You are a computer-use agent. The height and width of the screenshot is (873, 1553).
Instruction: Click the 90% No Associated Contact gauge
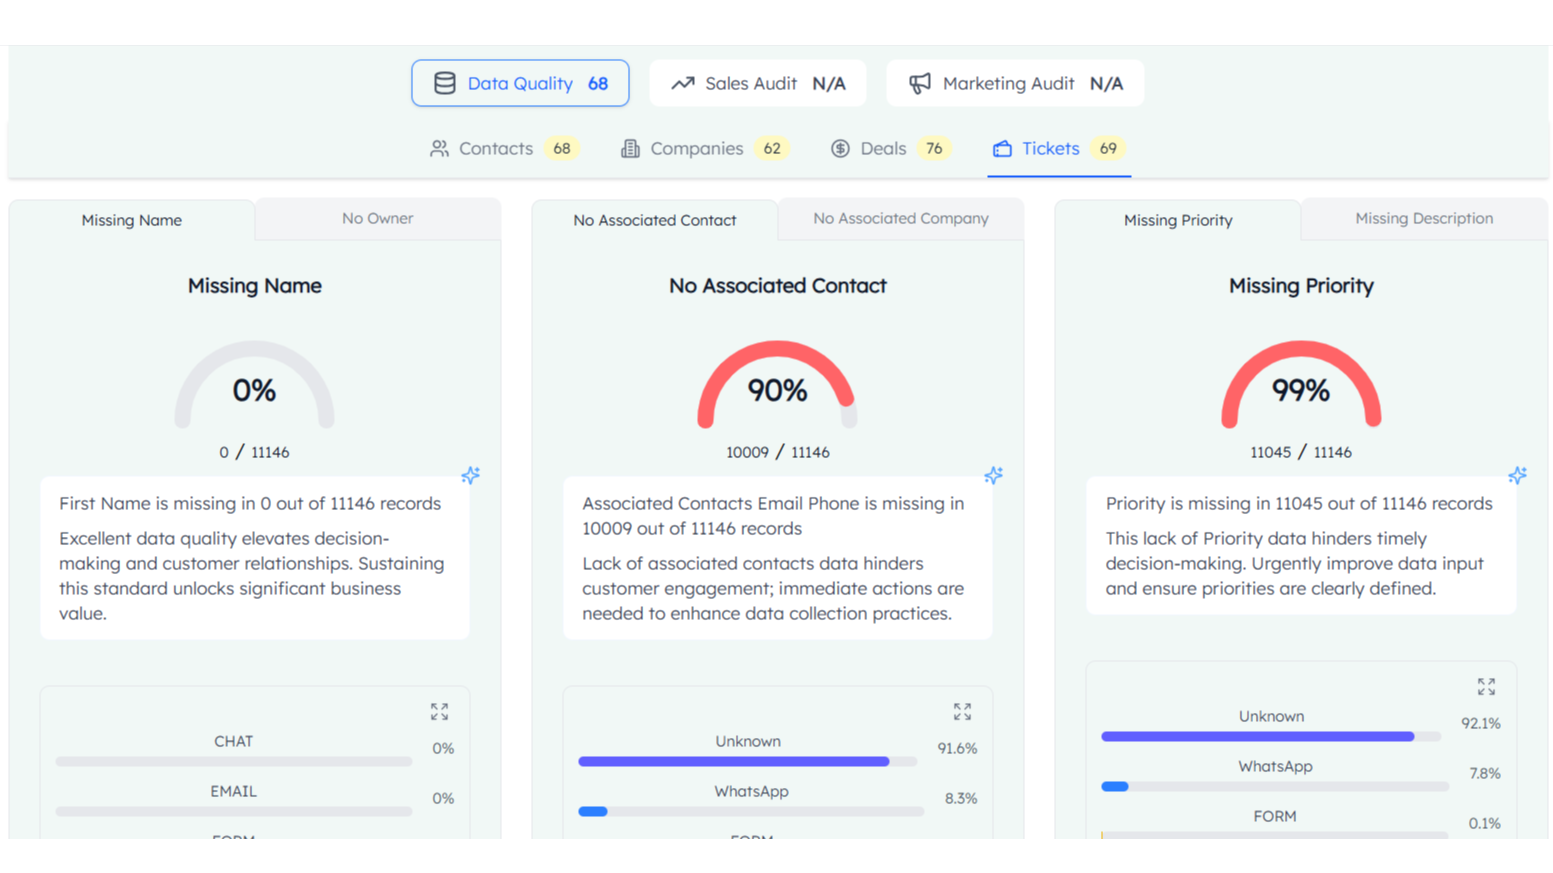pos(777,387)
